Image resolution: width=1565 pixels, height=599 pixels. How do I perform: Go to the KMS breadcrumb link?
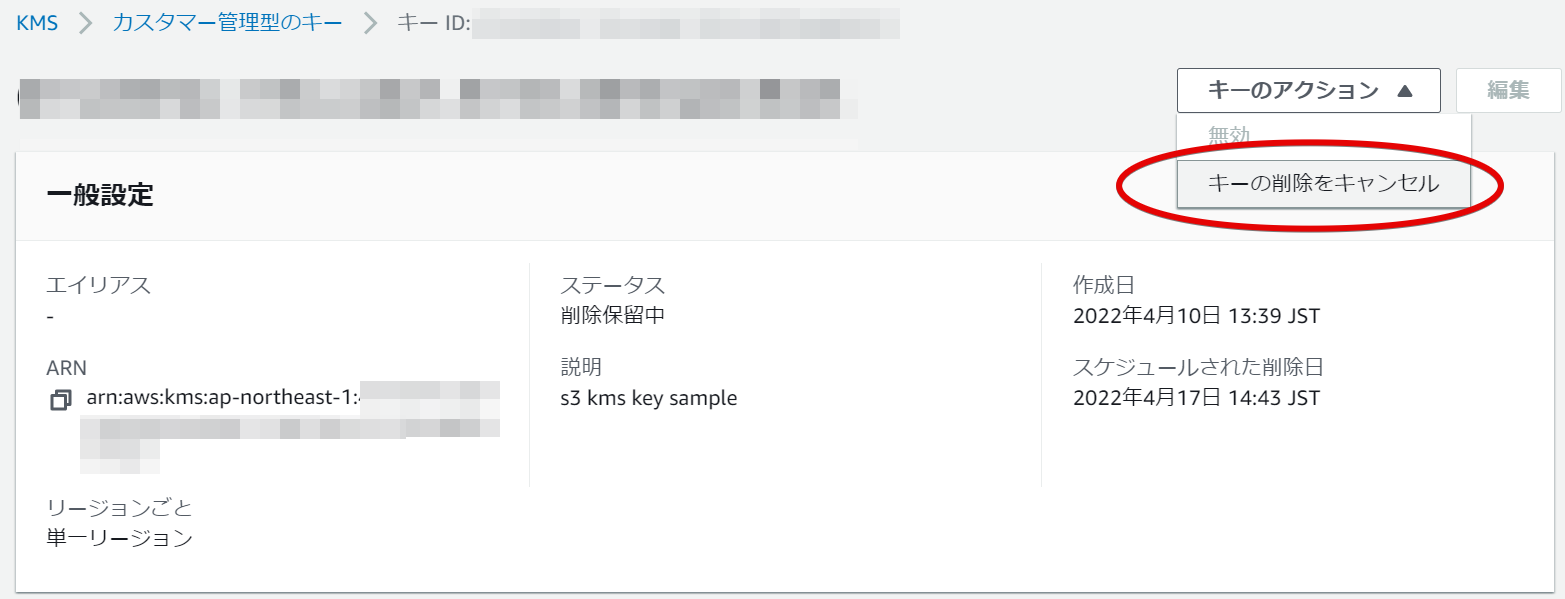coord(37,23)
